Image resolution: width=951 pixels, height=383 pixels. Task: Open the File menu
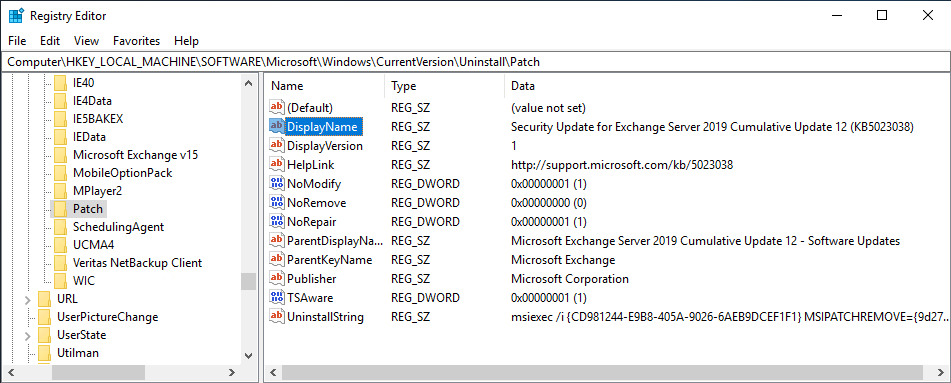(17, 41)
